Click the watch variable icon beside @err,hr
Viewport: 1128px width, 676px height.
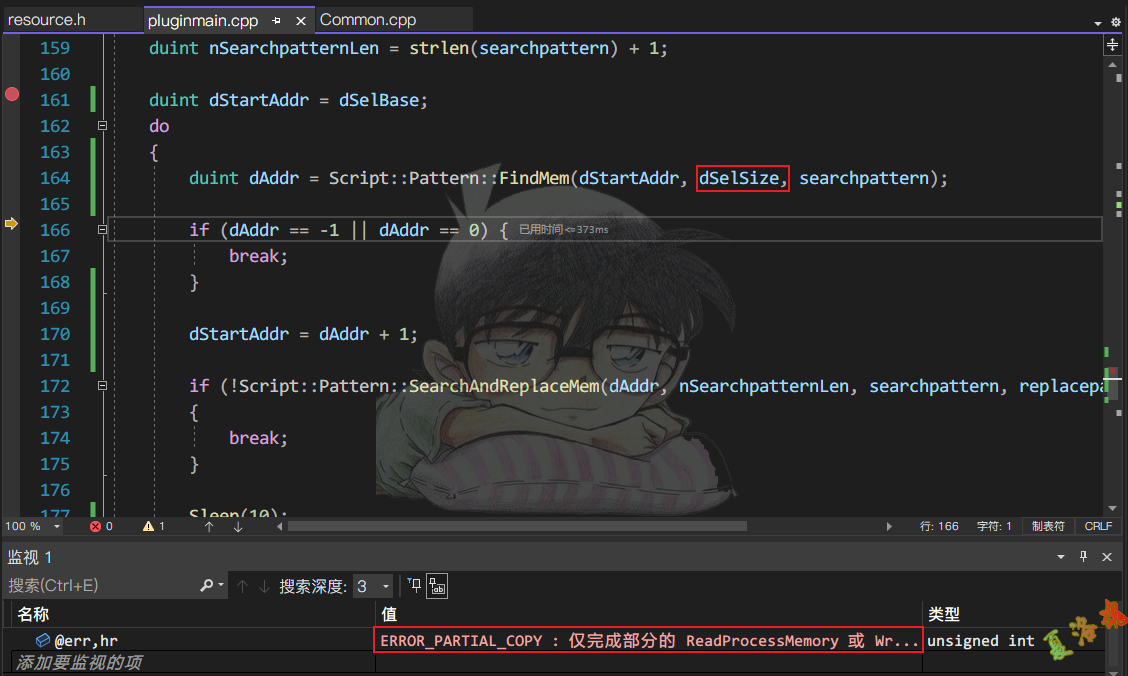click(42, 640)
